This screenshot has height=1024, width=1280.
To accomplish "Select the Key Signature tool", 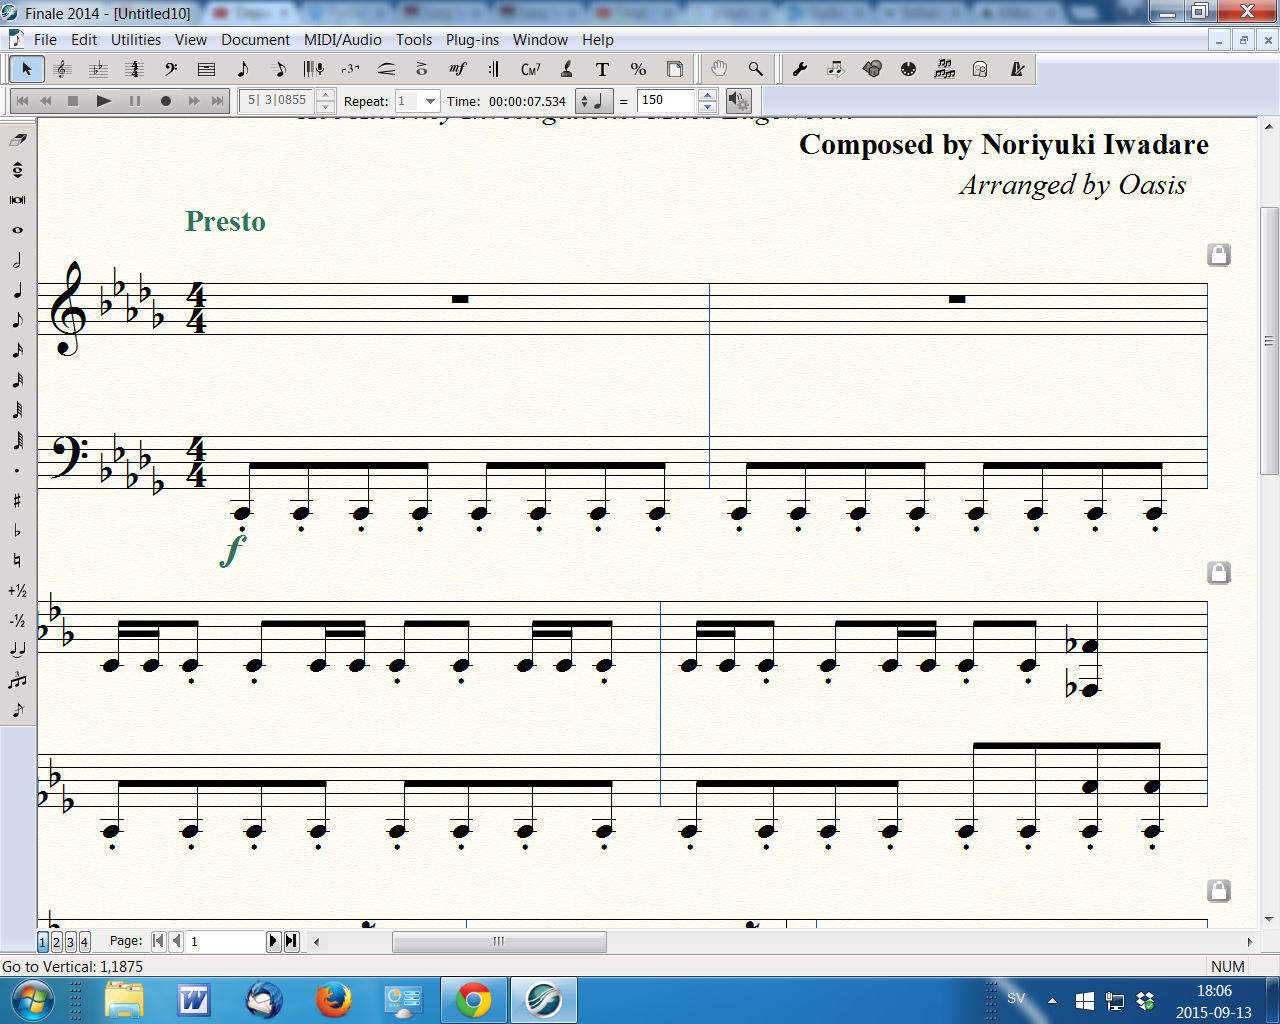I will click(98, 69).
